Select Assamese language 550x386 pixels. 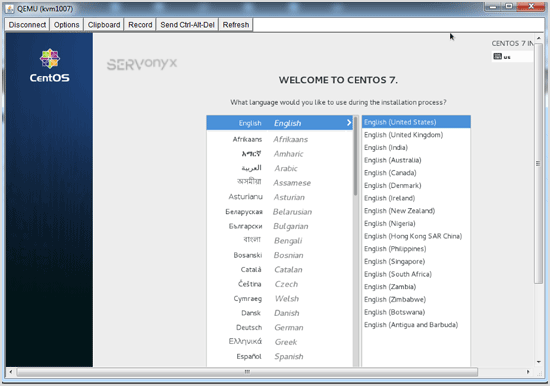click(280, 182)
